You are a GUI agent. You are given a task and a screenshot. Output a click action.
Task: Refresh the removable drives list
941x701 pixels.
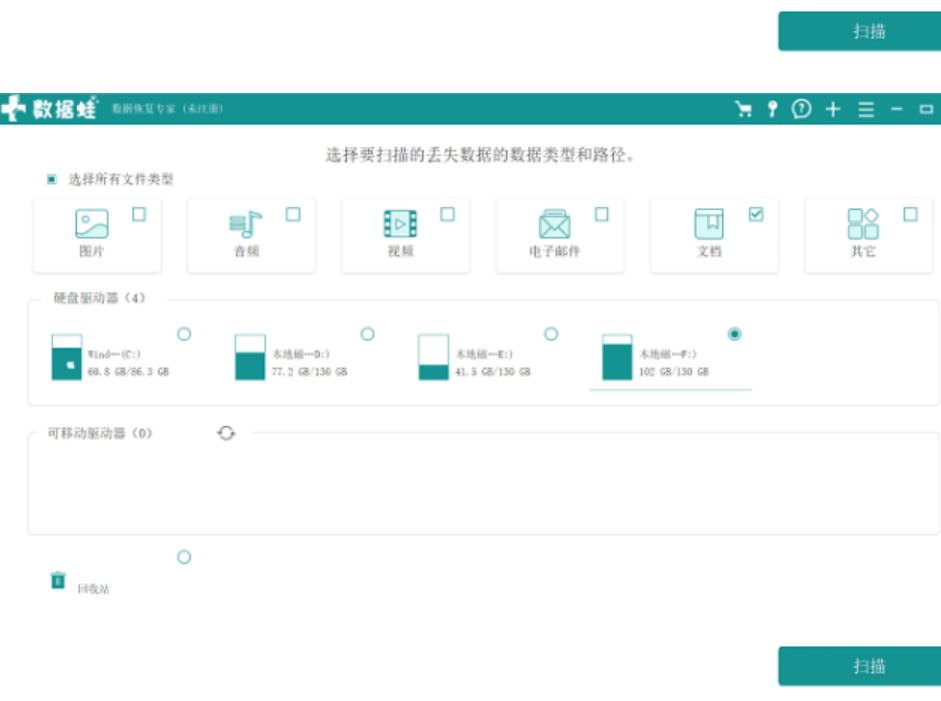point(227,433)
